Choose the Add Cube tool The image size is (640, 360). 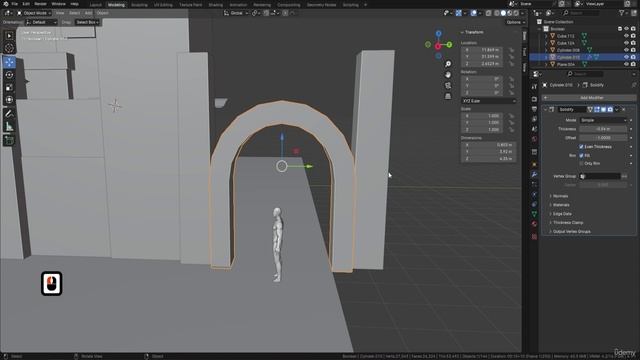(x=9, y=141)
